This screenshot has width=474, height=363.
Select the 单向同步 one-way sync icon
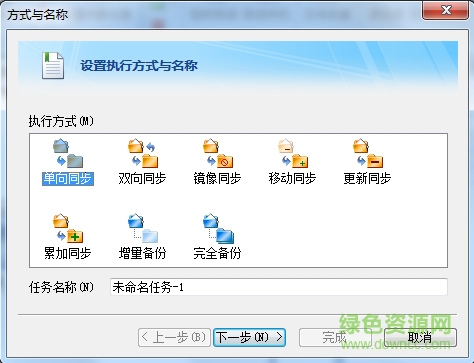pyautogui.click(x=68, y=153)
